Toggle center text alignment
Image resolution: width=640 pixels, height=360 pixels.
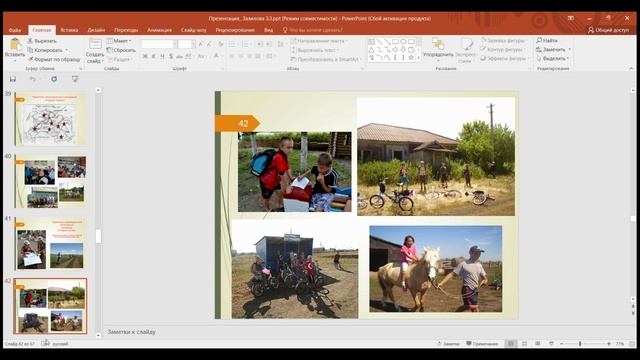(x=240, y=56)
